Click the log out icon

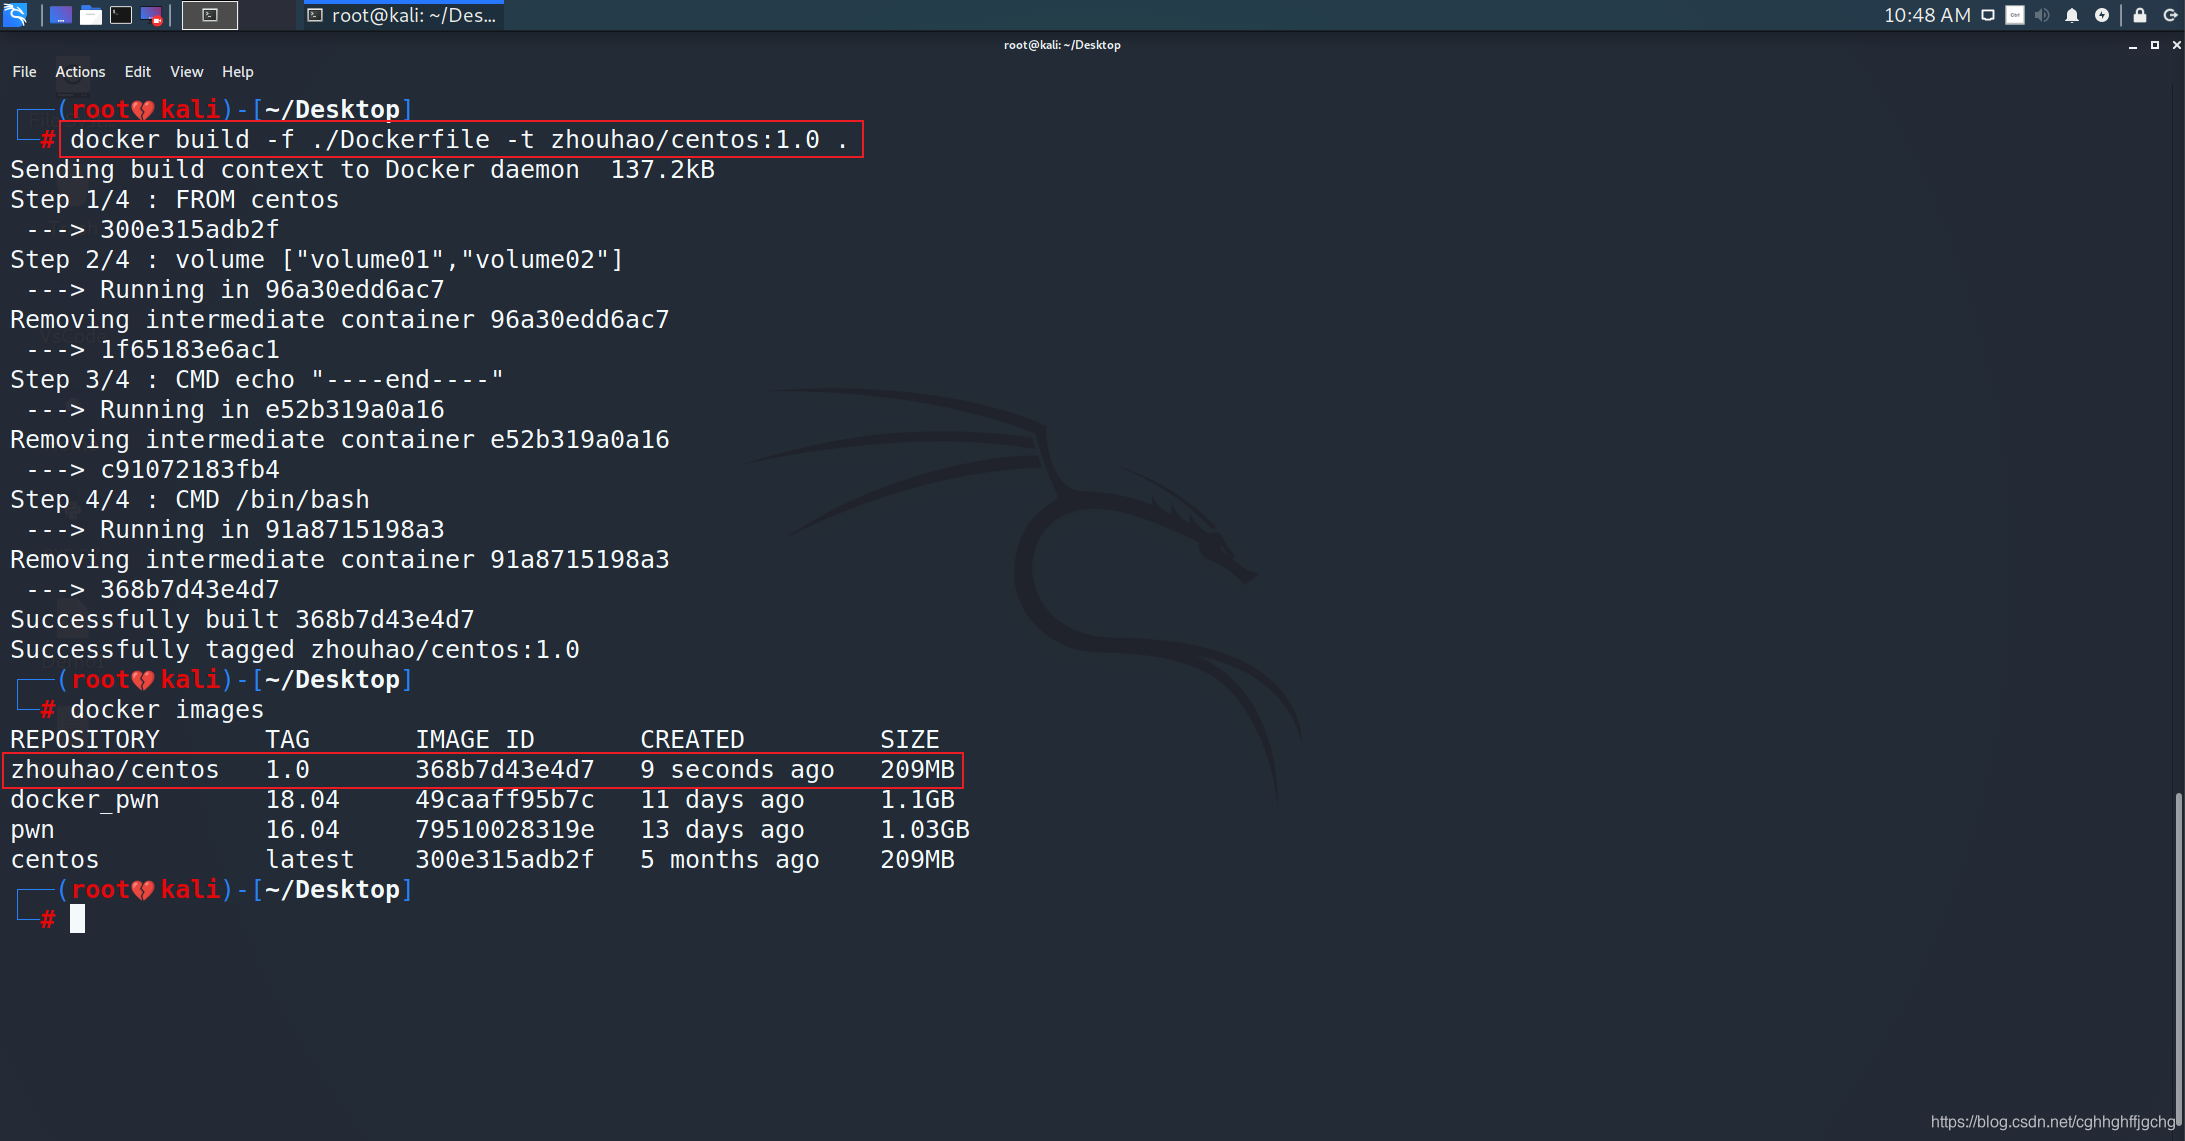click(2170, 15)
